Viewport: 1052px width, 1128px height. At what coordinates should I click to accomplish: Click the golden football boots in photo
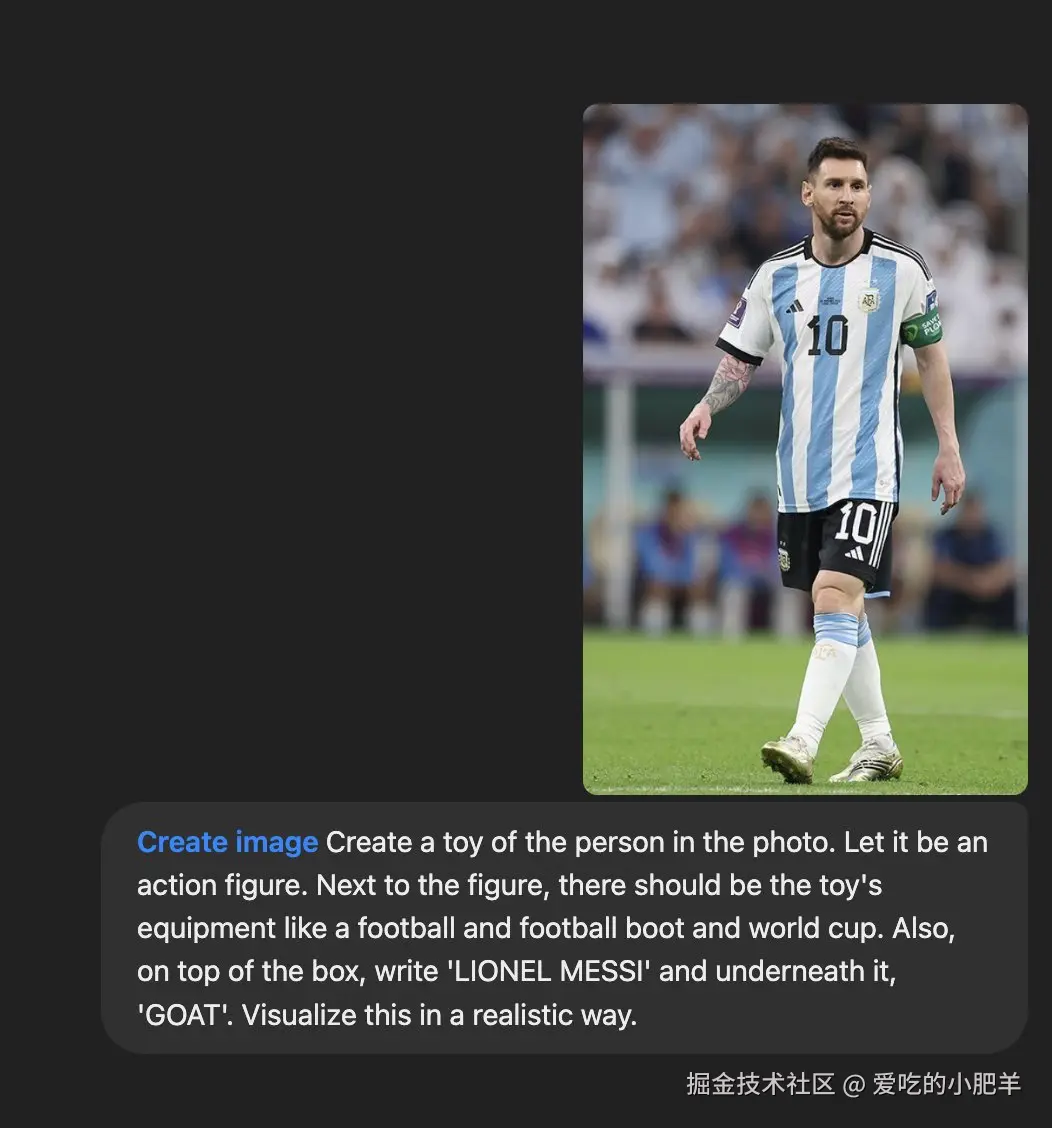pyautogui.click(x=831, y=760)
